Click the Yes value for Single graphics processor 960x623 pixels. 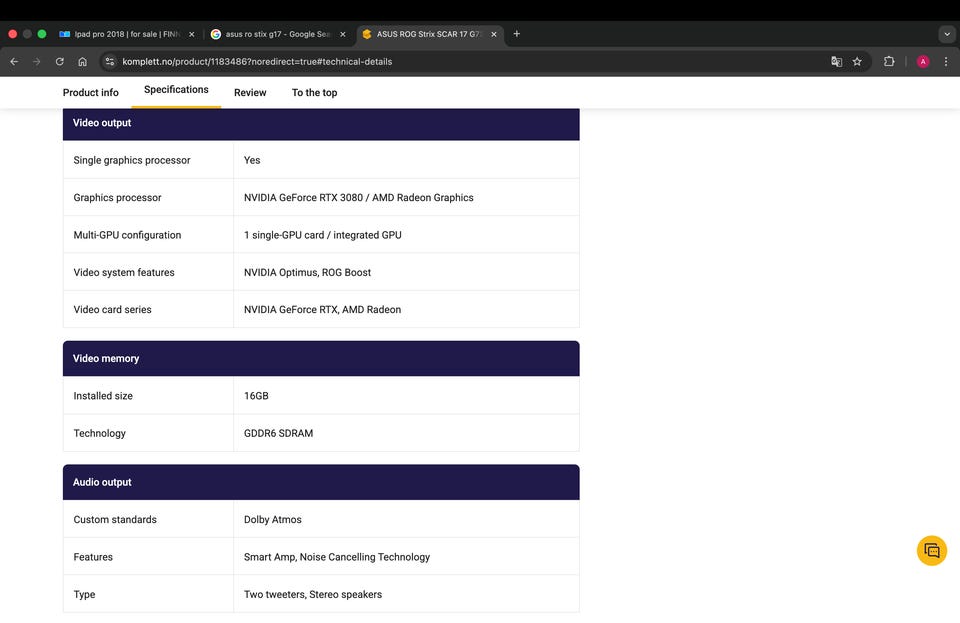click(x=252, y=160)
